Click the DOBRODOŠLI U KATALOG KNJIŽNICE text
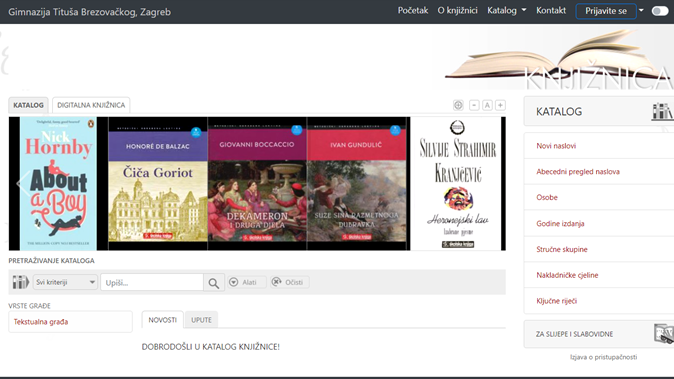Viewport: 674px width, 379px height. (x=211, y=347)
